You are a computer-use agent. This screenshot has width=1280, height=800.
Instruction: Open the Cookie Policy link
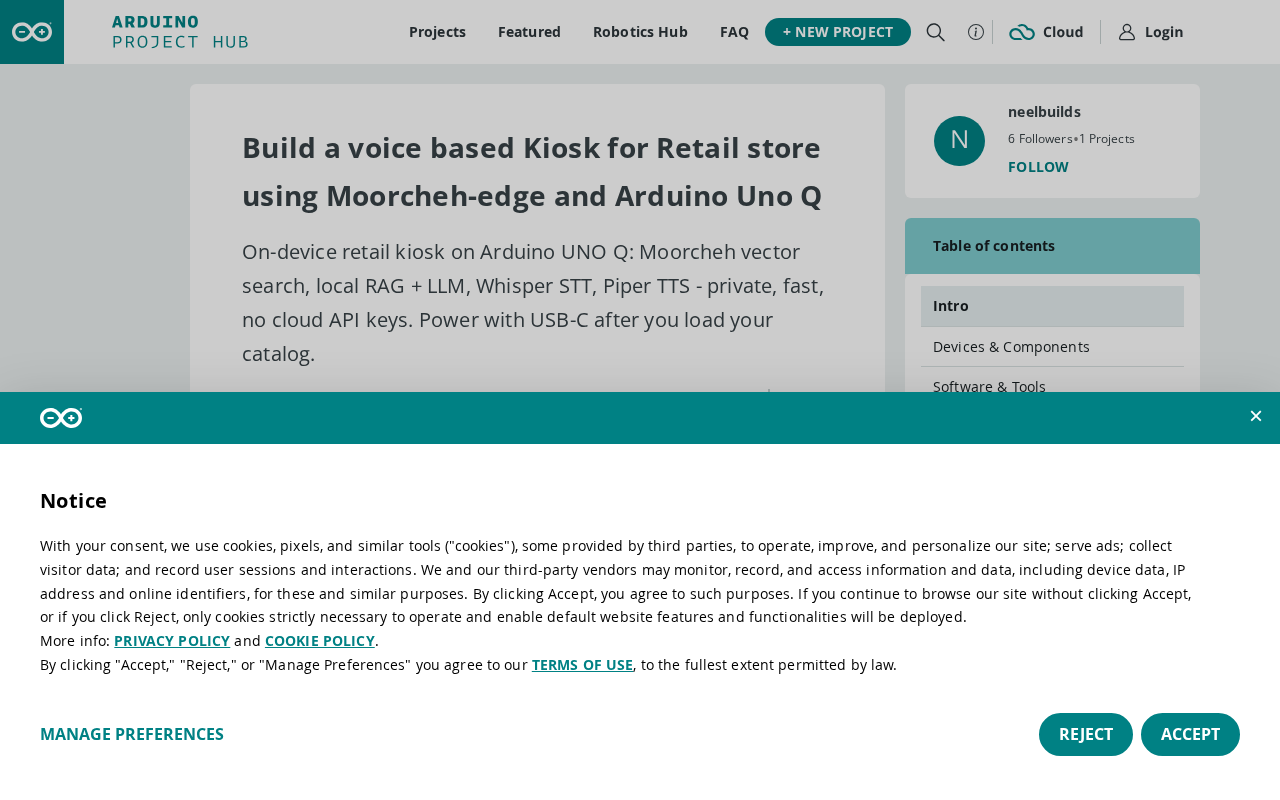pyautogui.click(x=320, y=641)
